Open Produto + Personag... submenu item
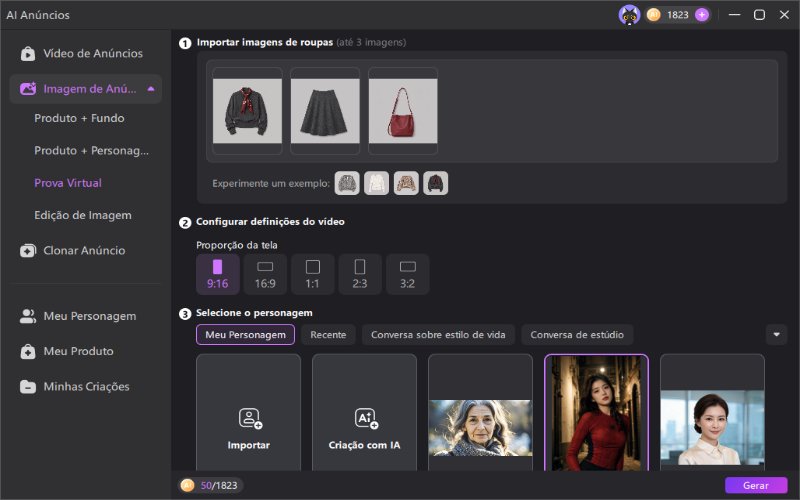Viewport: 800px width, 500px height. click(91, 151)
